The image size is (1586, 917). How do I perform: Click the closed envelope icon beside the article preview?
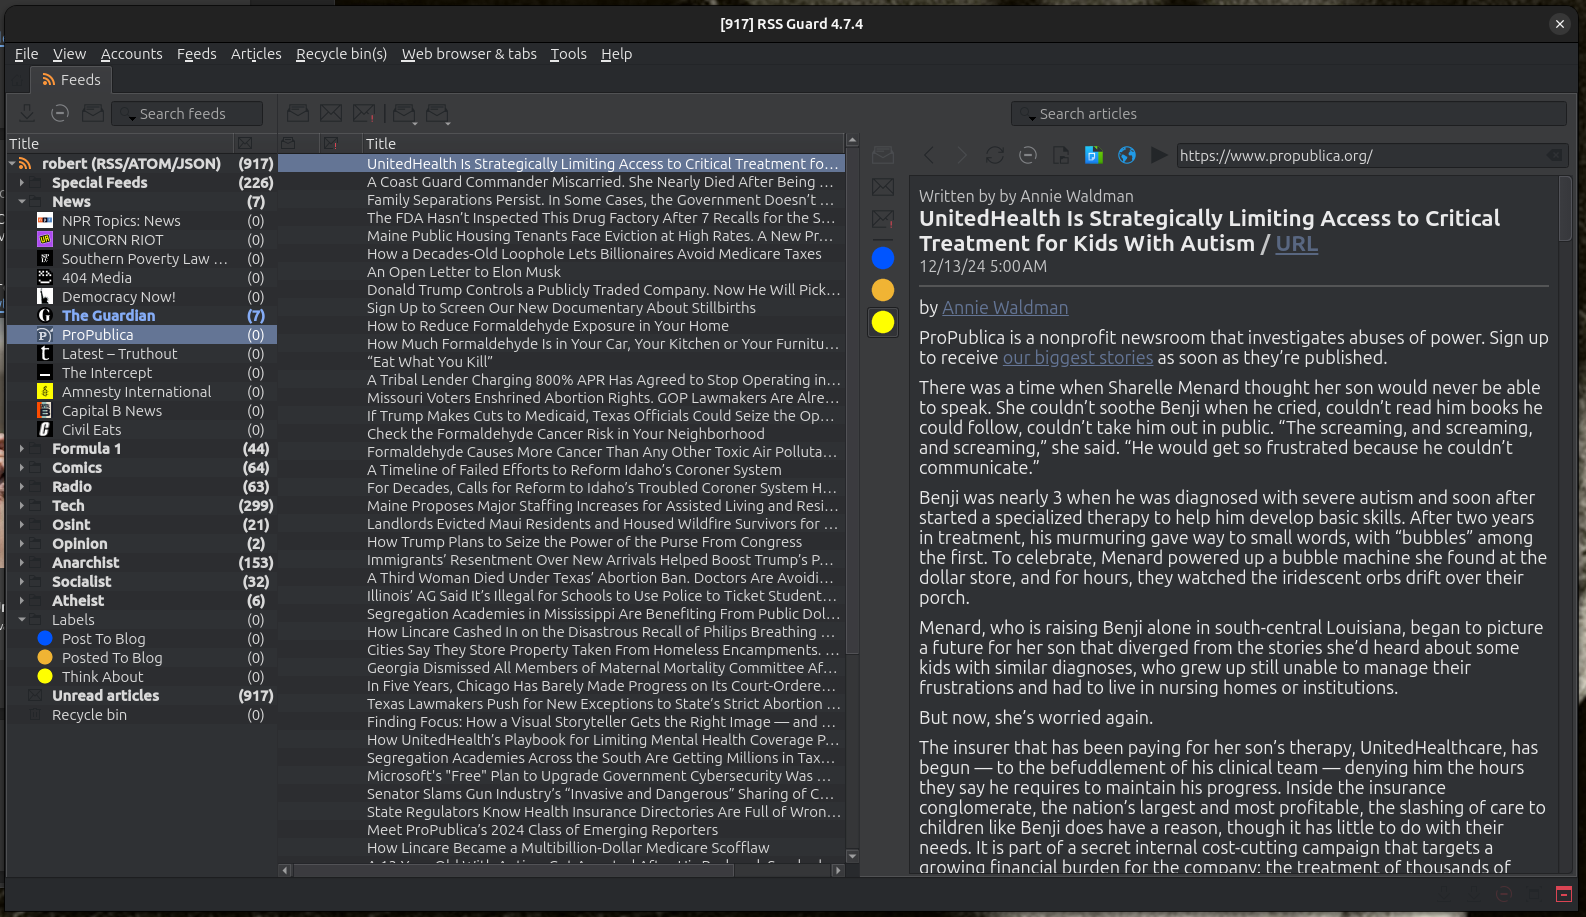(883, 187)
